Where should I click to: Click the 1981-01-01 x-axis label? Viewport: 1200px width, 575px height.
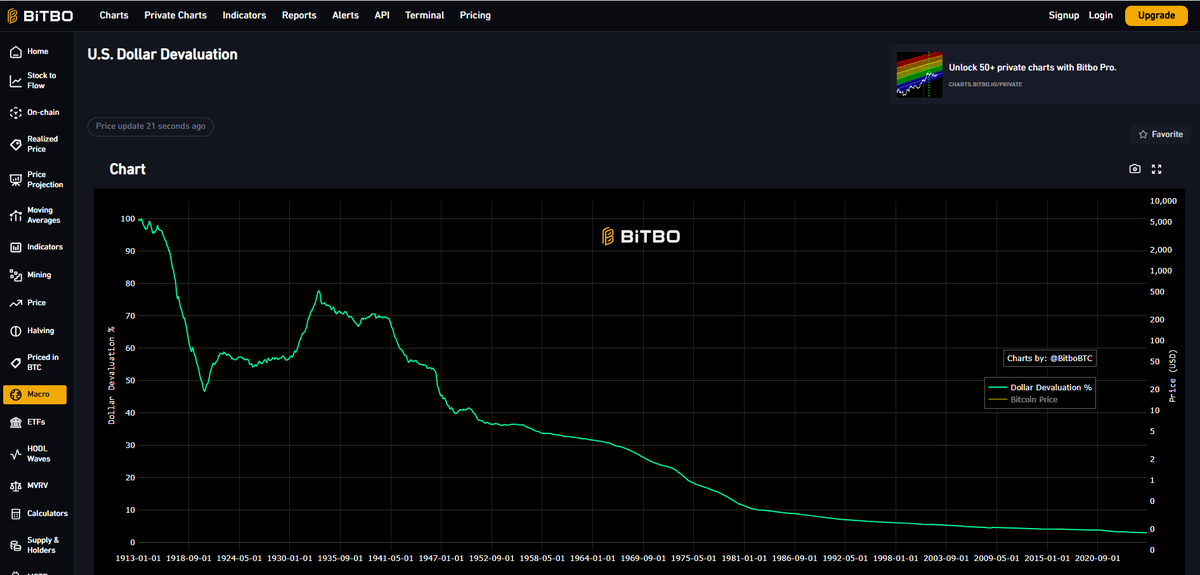[x=744, y=559]
